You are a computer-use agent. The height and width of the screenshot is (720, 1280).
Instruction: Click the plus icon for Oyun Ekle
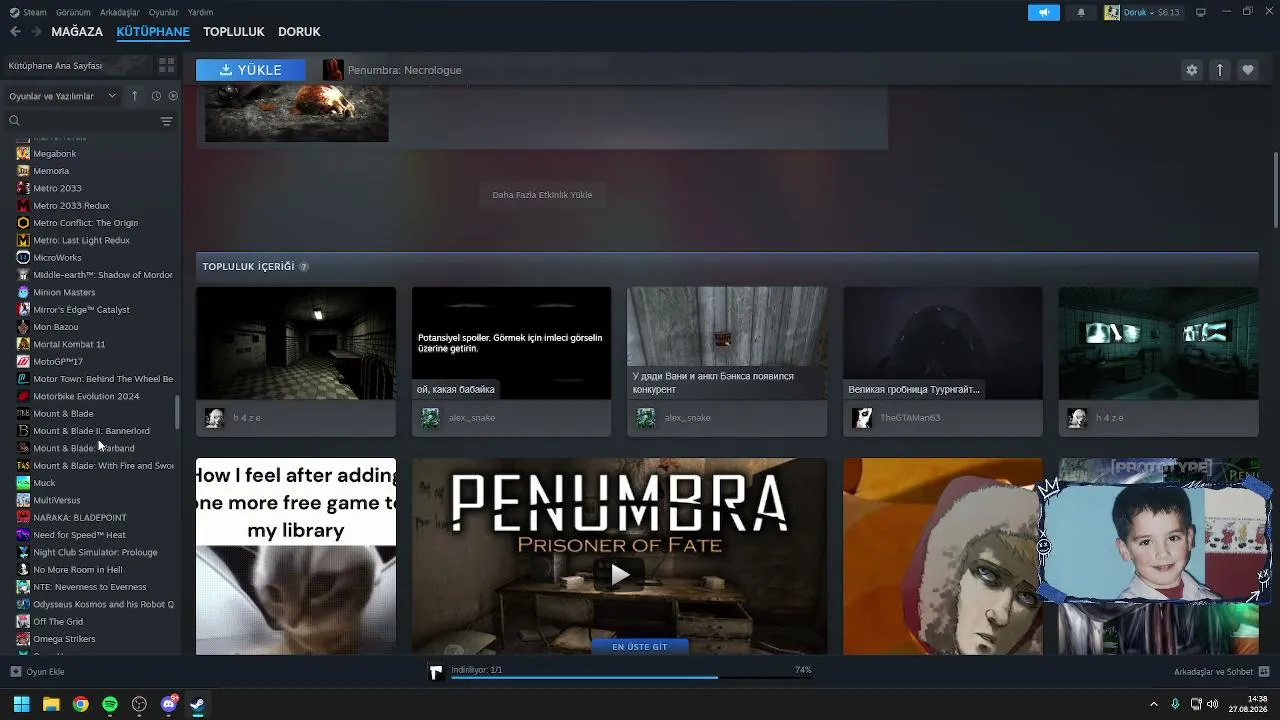[x=15, y=672]
